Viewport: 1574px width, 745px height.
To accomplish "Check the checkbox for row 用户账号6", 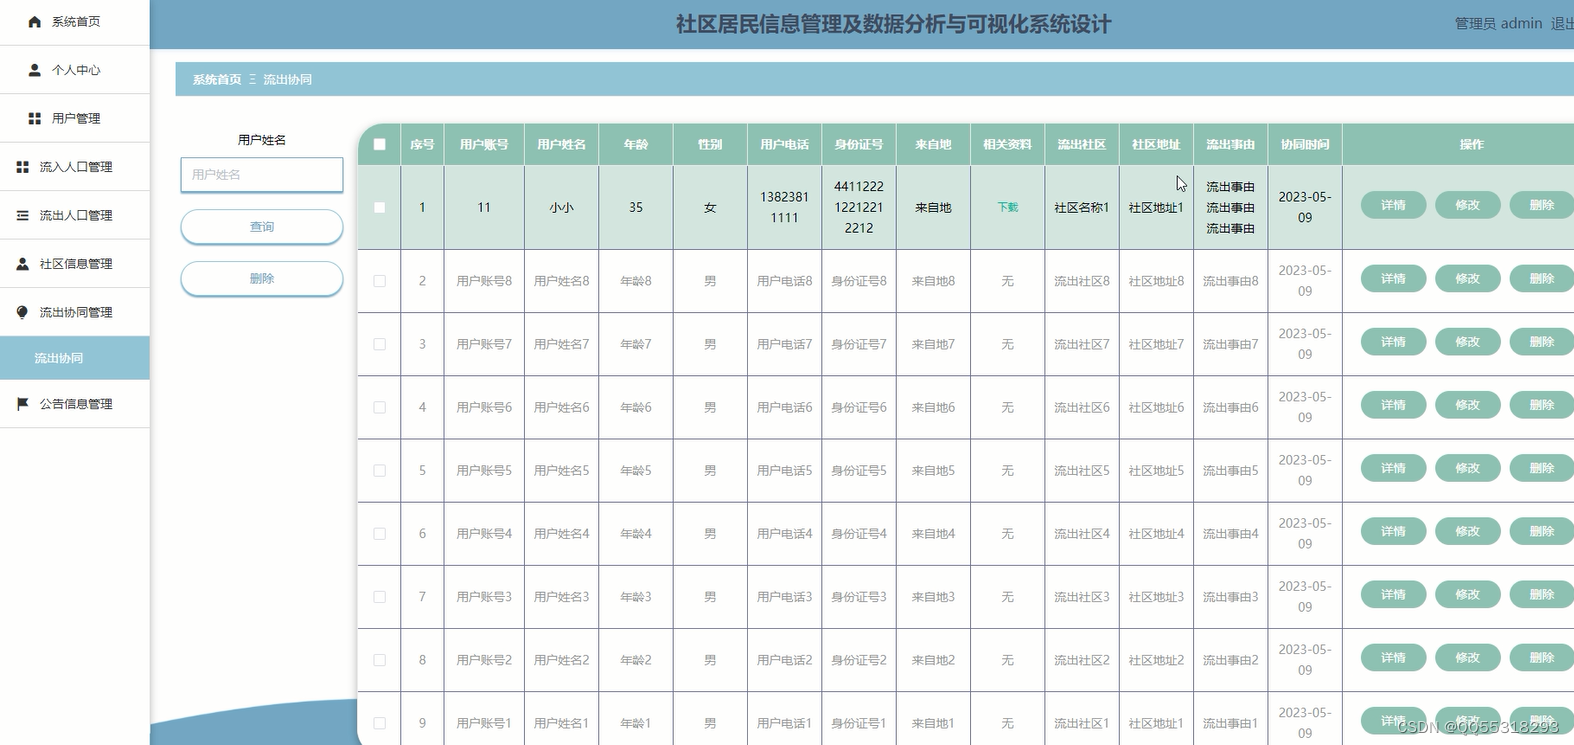I will click(380, 407).
